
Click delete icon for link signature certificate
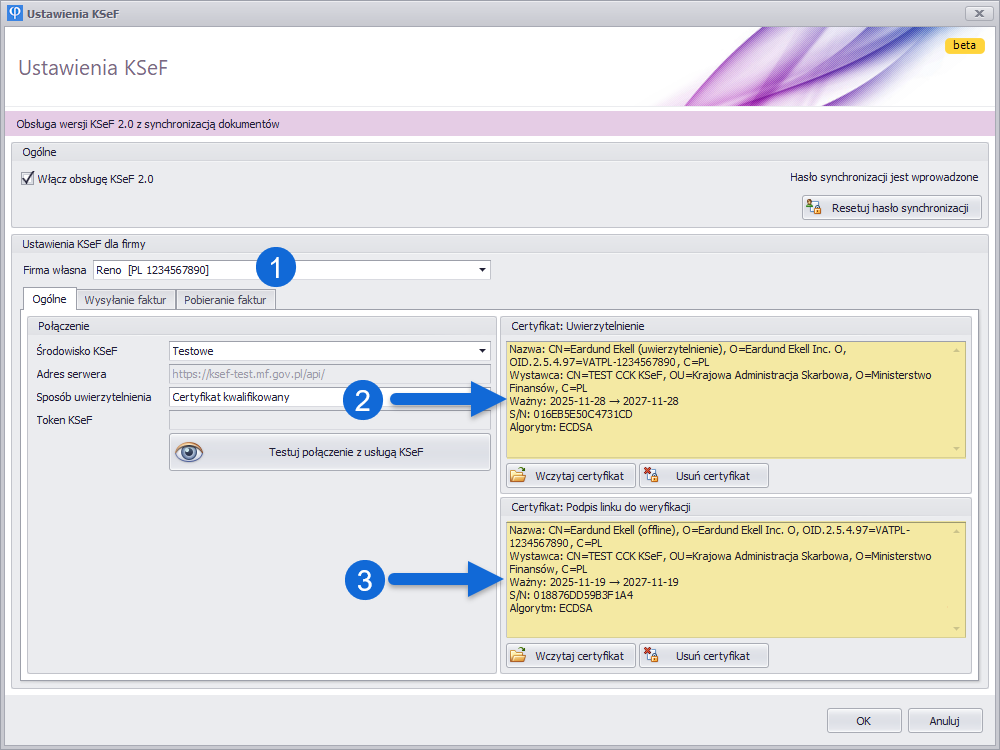point(651,655)
